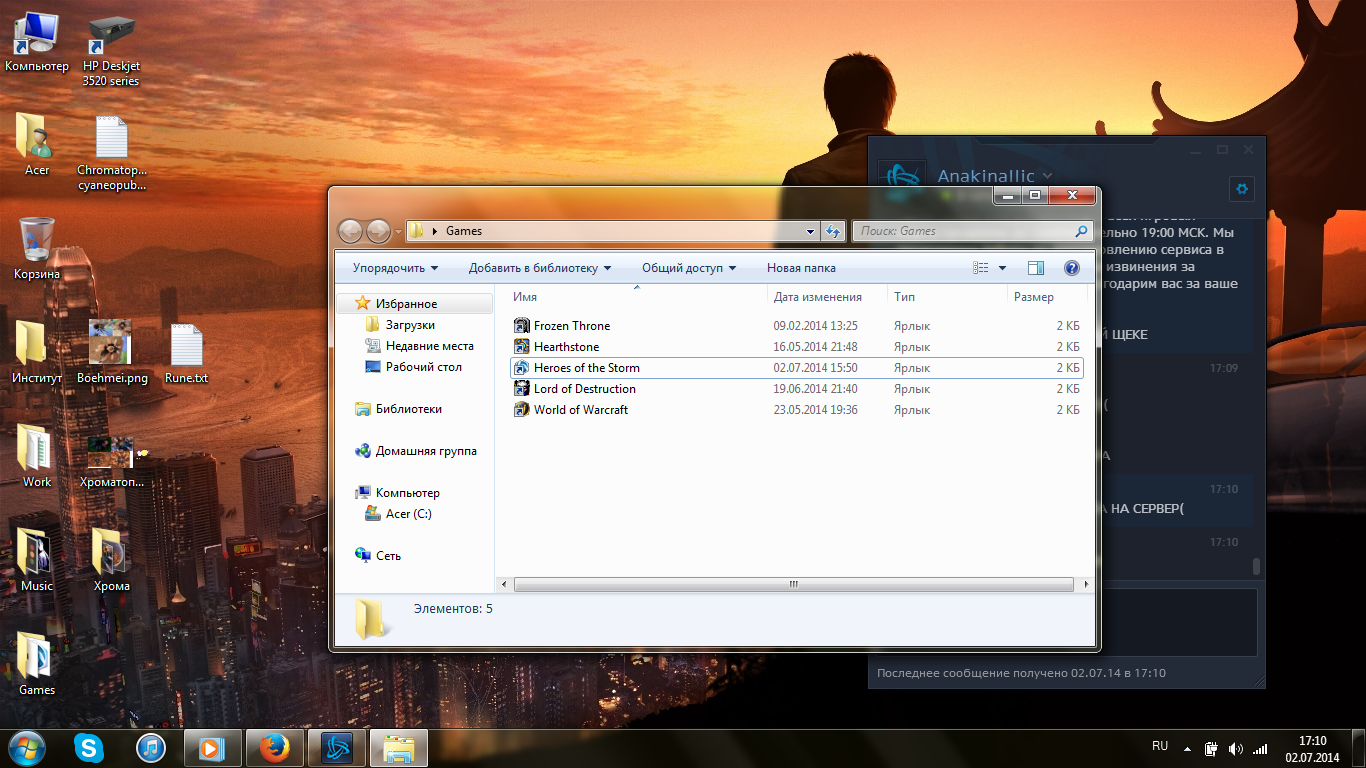
Task: Open the Hearthstone shortcut icon
Action: pyautogui.click(x=521, y=347)
